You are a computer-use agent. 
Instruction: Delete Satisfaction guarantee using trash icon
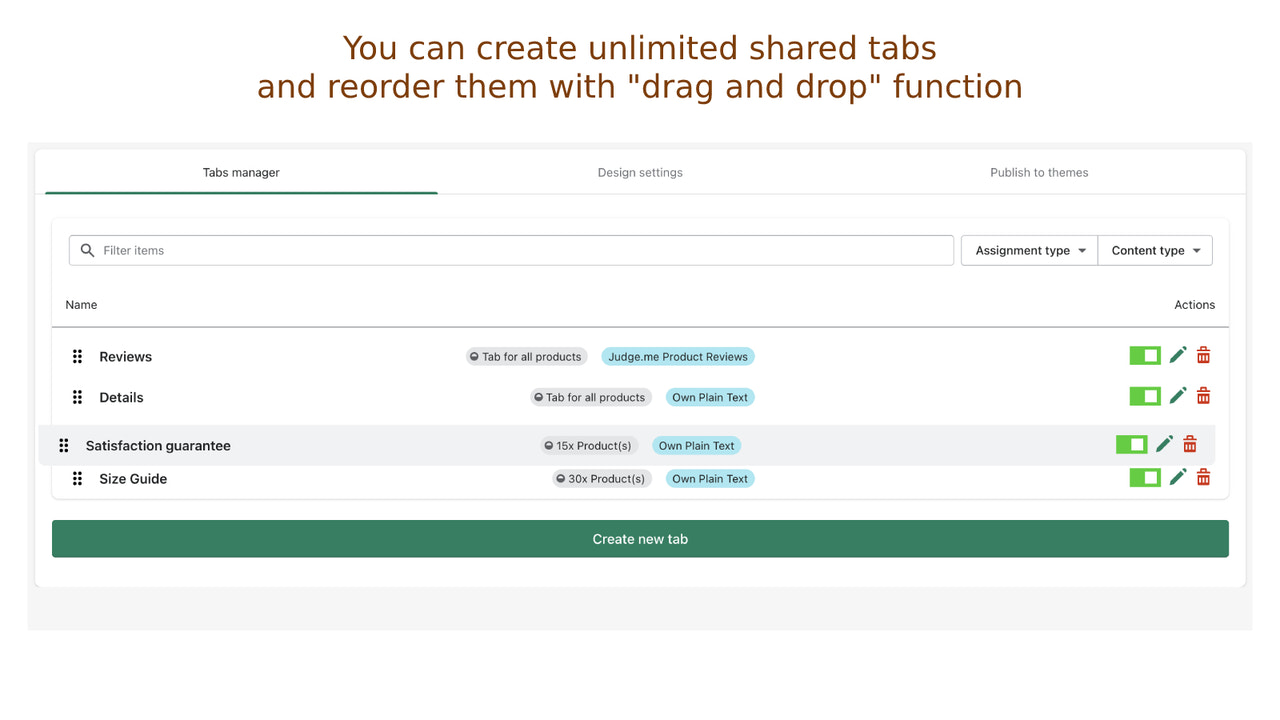(x=1190, y=443)
